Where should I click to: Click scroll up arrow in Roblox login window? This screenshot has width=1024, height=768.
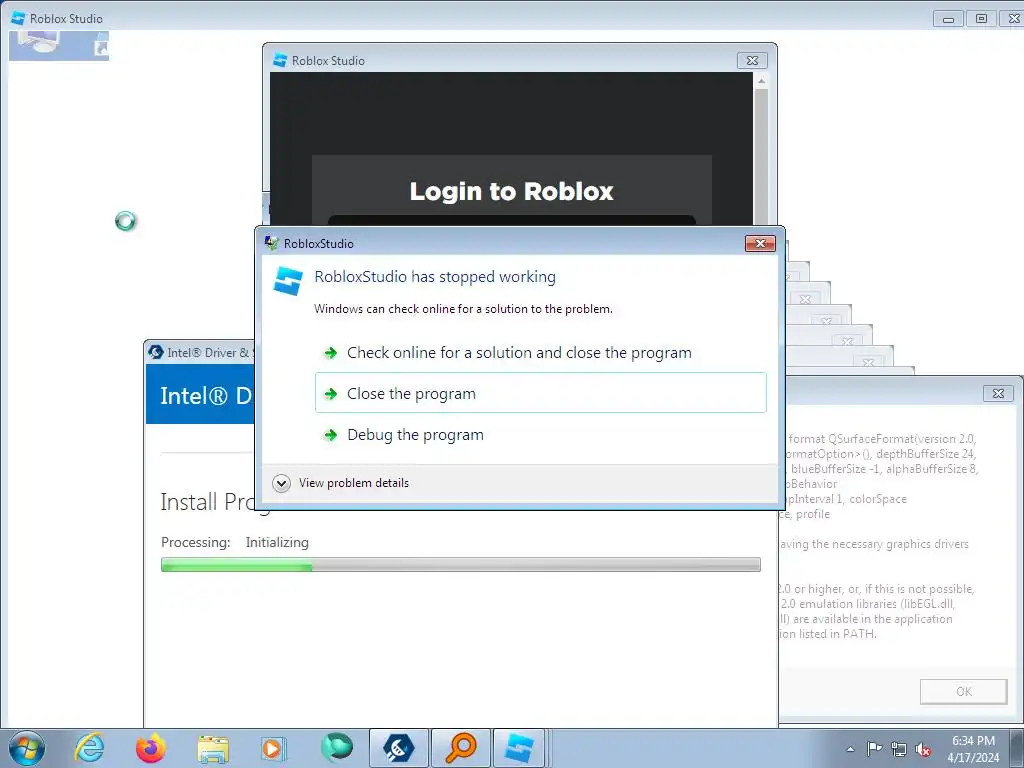click(x=761, y=80)
